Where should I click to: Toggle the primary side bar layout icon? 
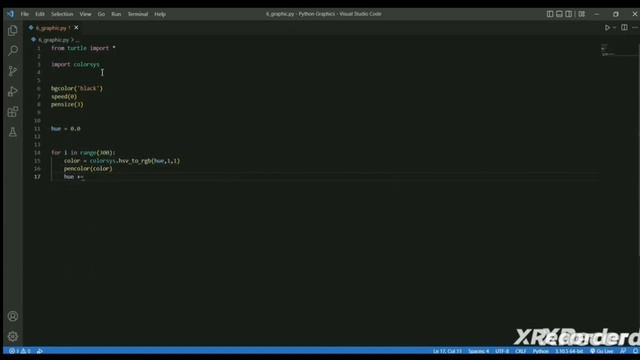point(550,14)
